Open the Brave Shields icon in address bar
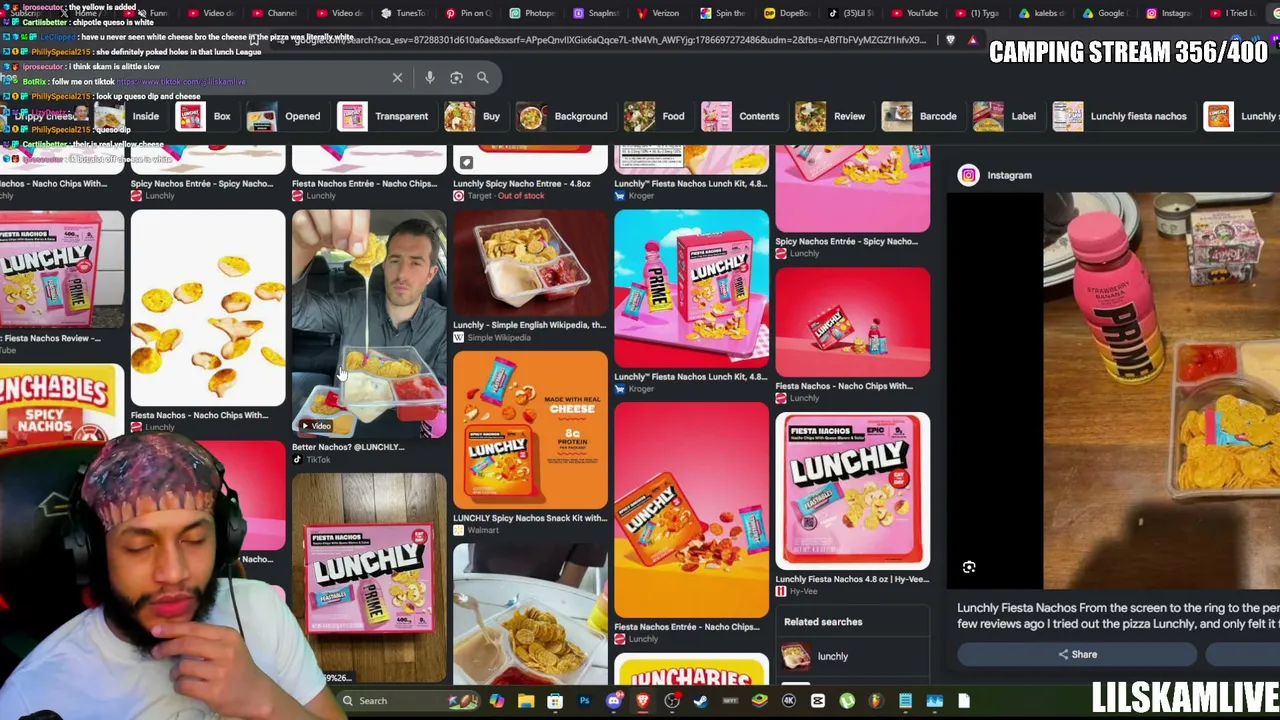 point(950,40)
